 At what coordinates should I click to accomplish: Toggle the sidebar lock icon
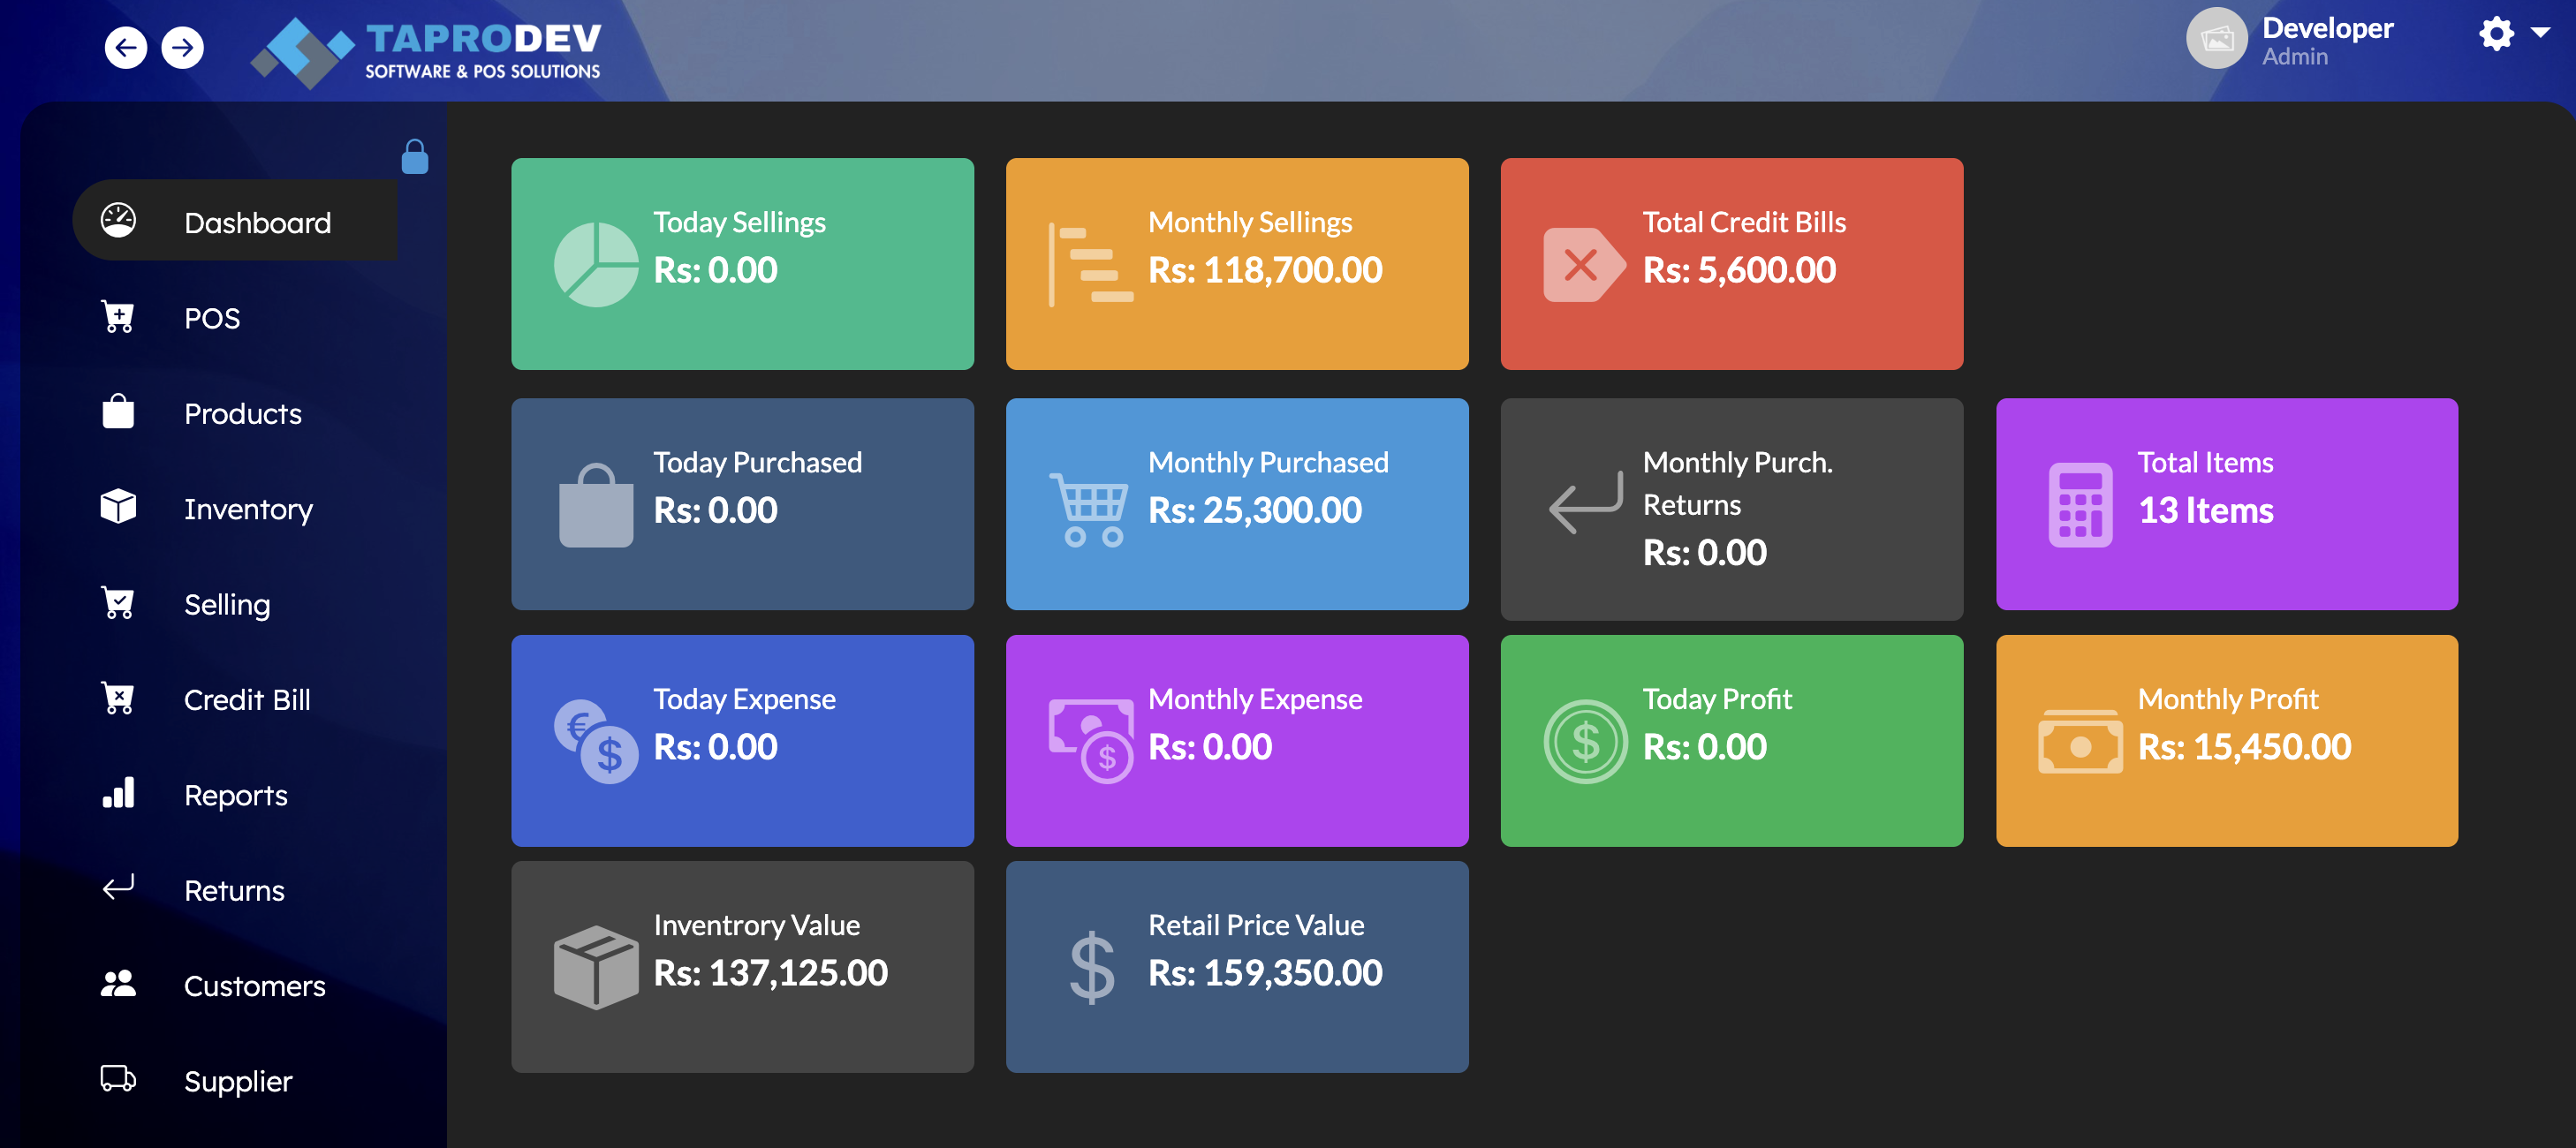[x=414, y=157]
